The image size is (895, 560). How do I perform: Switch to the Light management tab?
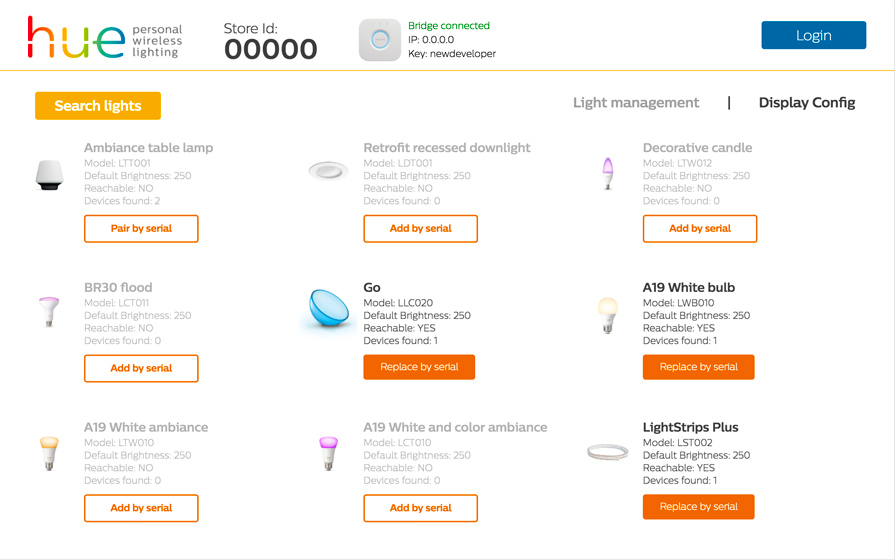coord(636,103)
